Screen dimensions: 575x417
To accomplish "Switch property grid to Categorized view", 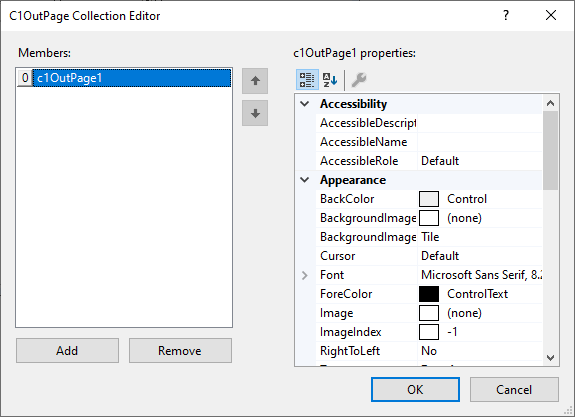I will point(307,80).
